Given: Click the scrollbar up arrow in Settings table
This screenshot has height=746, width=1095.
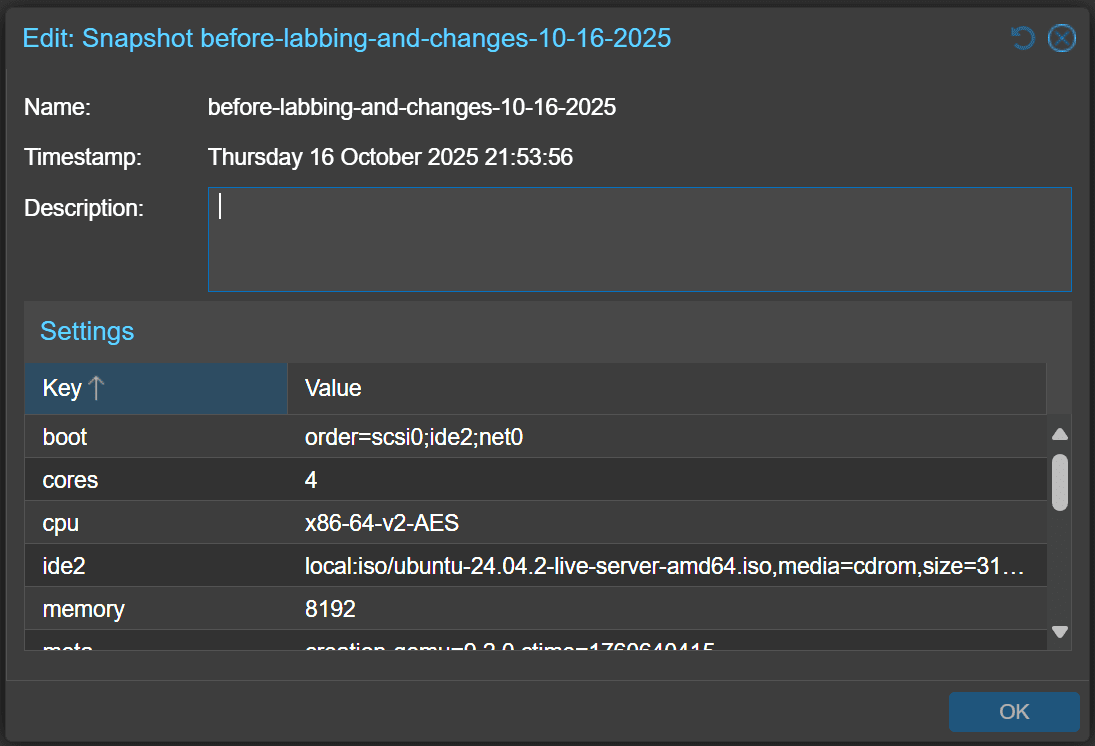Looking at the screenshot, I should [1059, 432].
